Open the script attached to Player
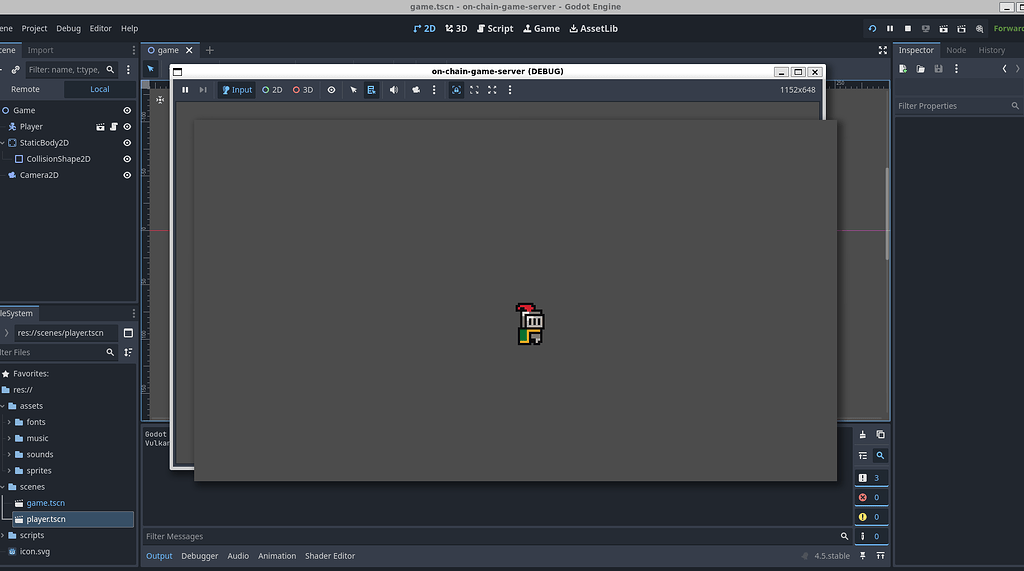Screen dimensions: 1024x571 click(114, 127)
